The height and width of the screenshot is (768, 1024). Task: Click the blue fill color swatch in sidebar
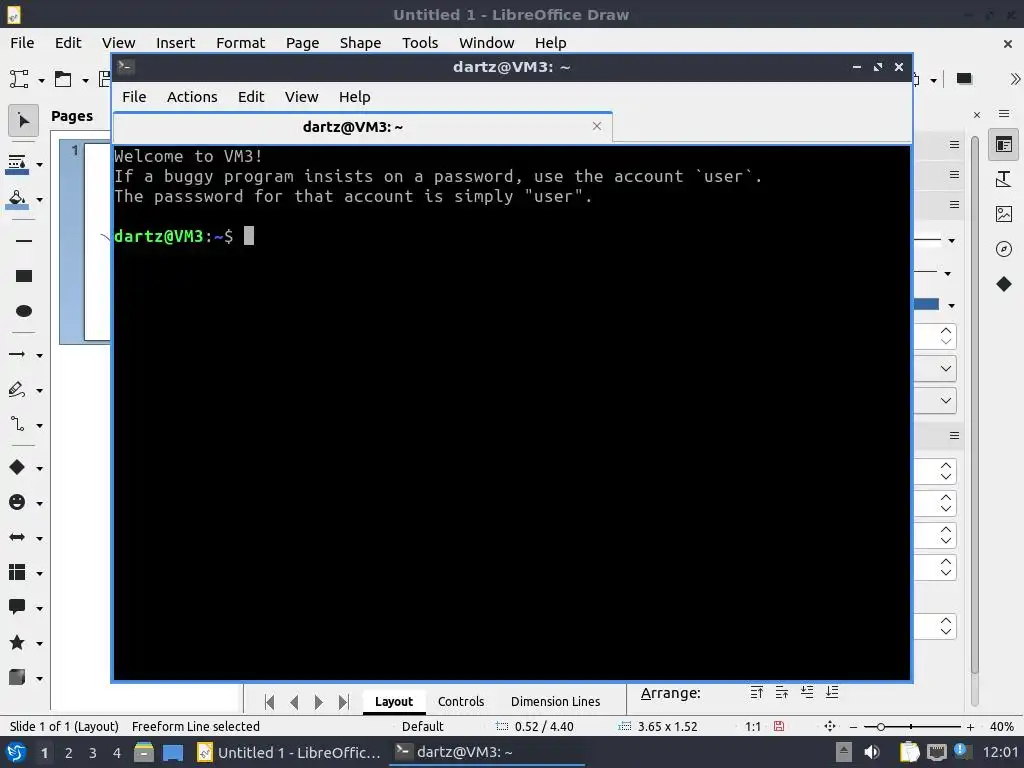tap(927, 305)
